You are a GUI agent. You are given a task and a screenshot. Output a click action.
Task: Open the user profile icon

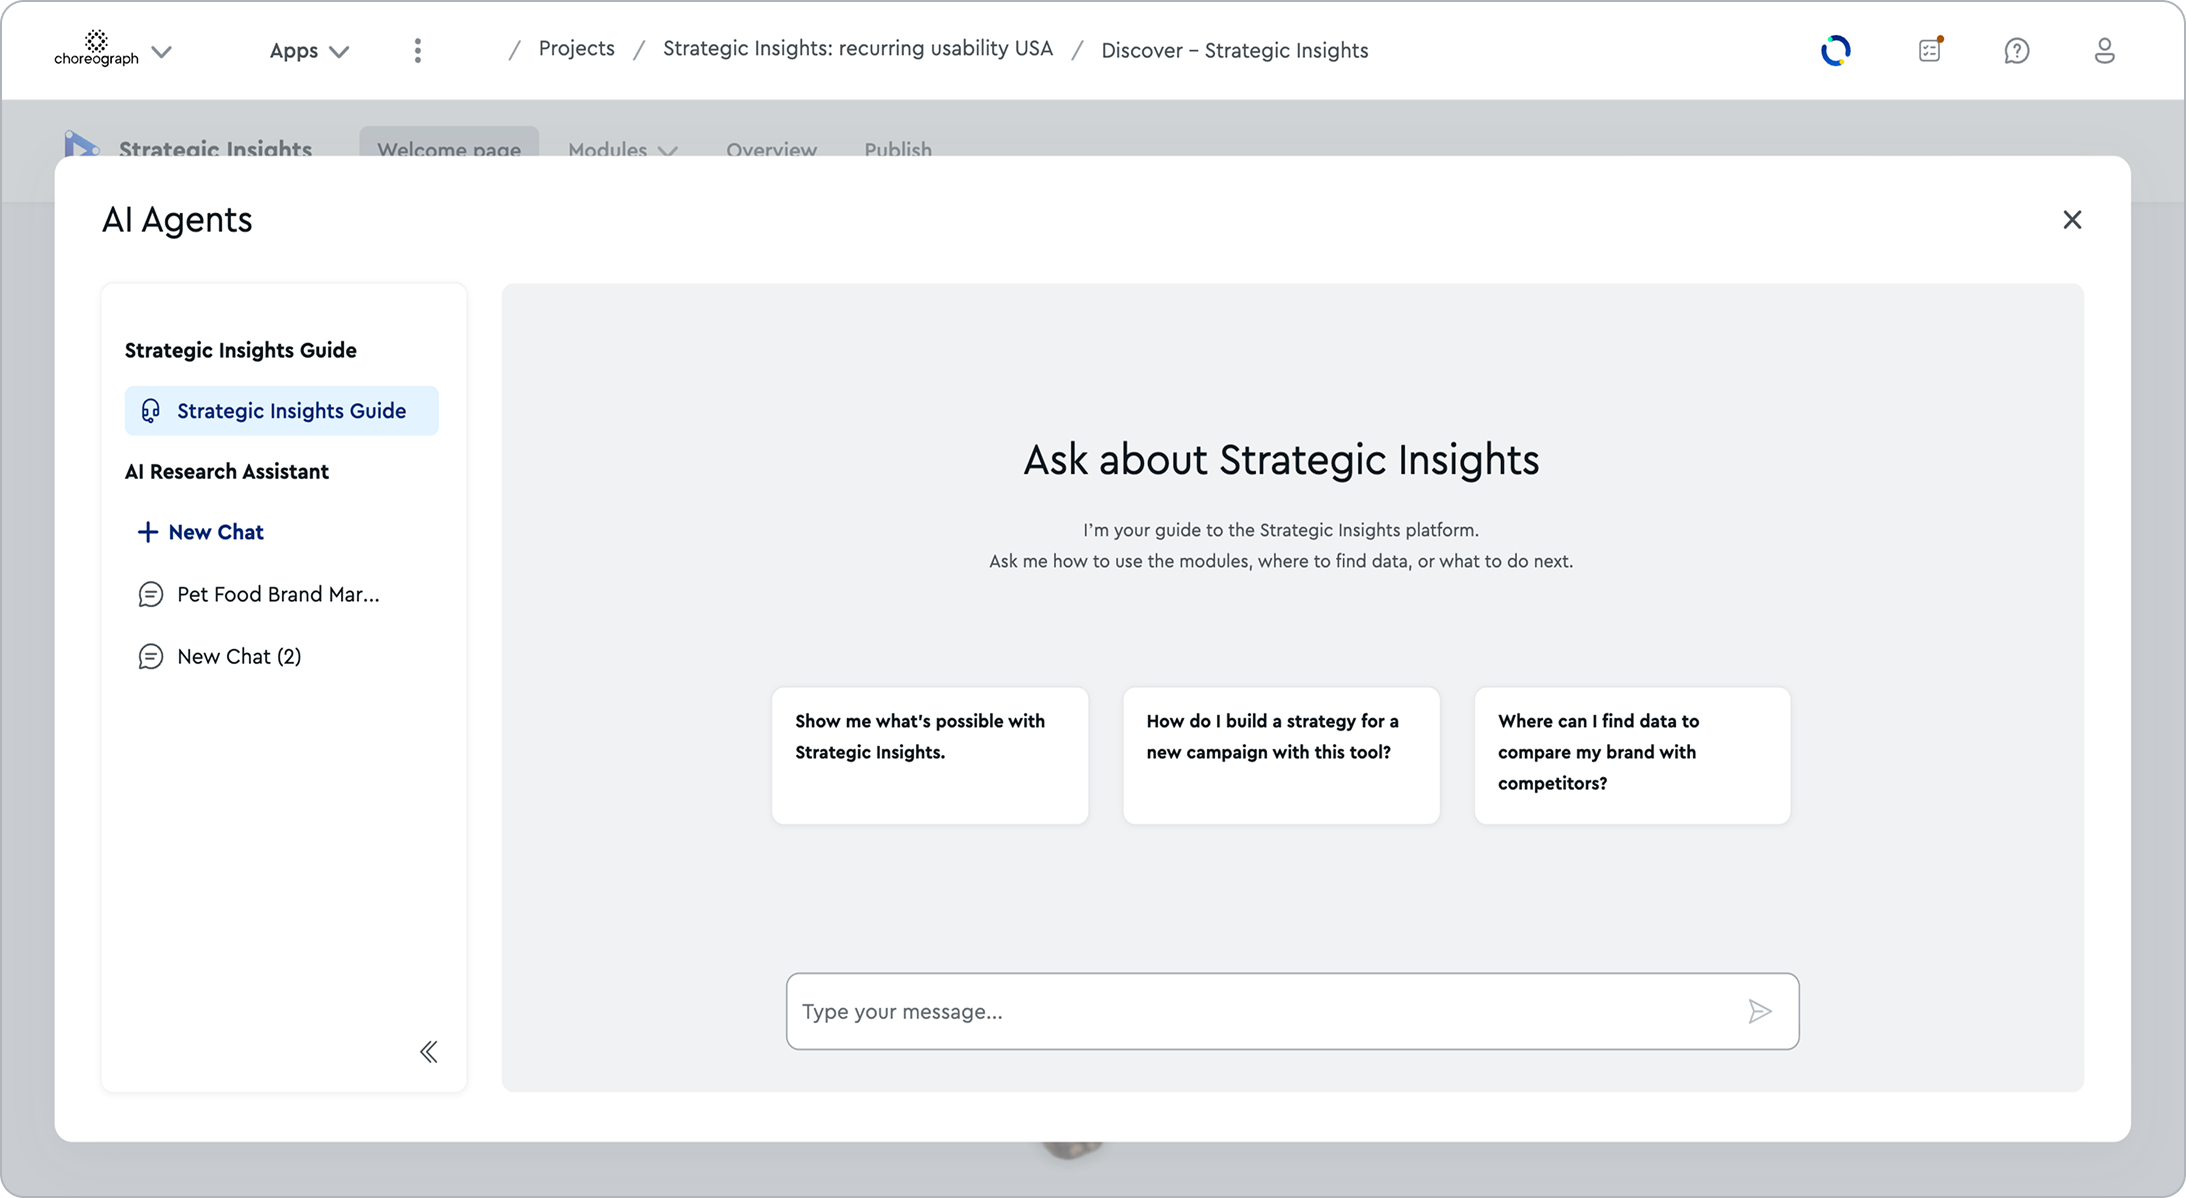(2104, 51)
